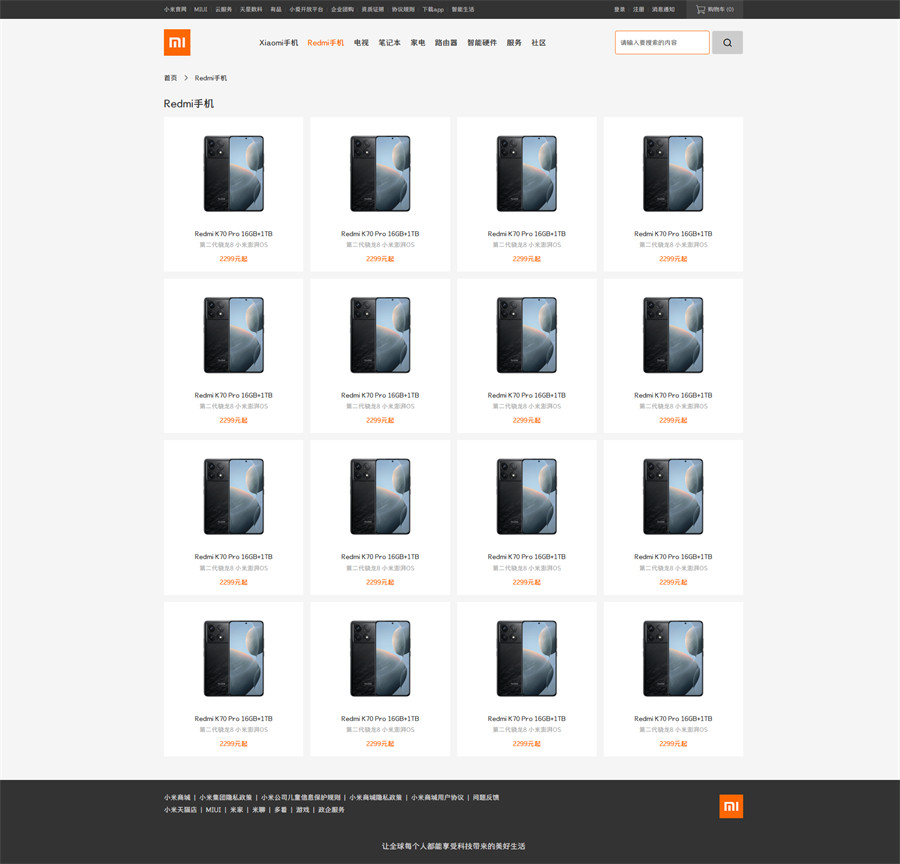
Task: Click the magnifier search button
Action: coord(727,43)
